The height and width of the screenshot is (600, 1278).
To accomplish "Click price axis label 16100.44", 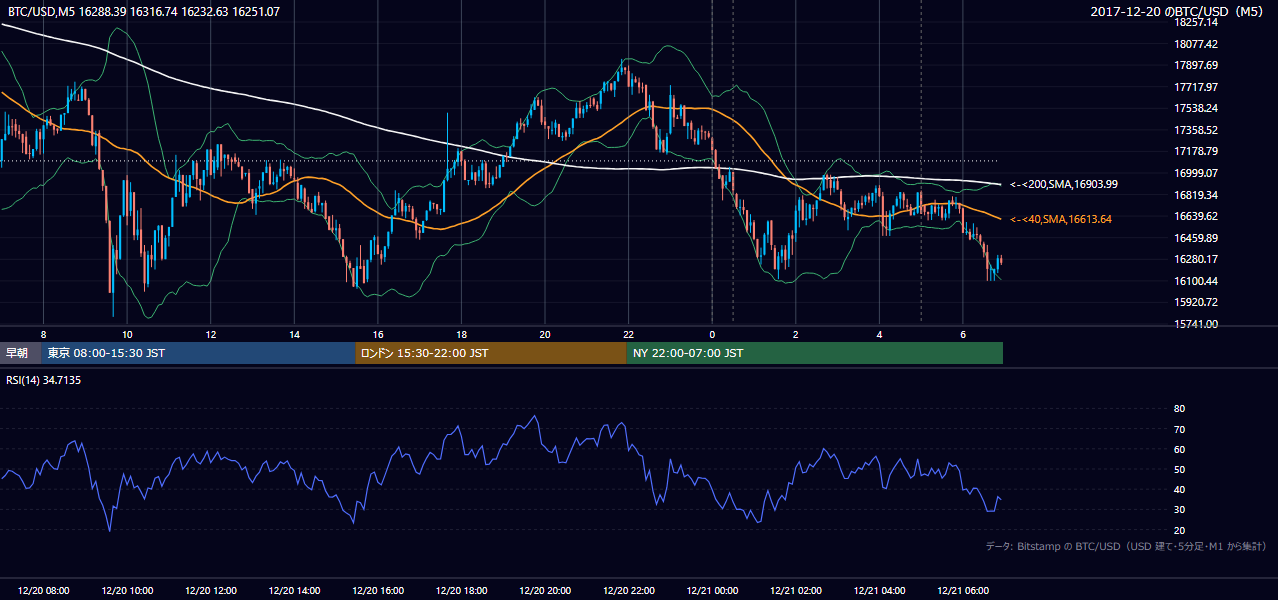I will [1196, 281].
